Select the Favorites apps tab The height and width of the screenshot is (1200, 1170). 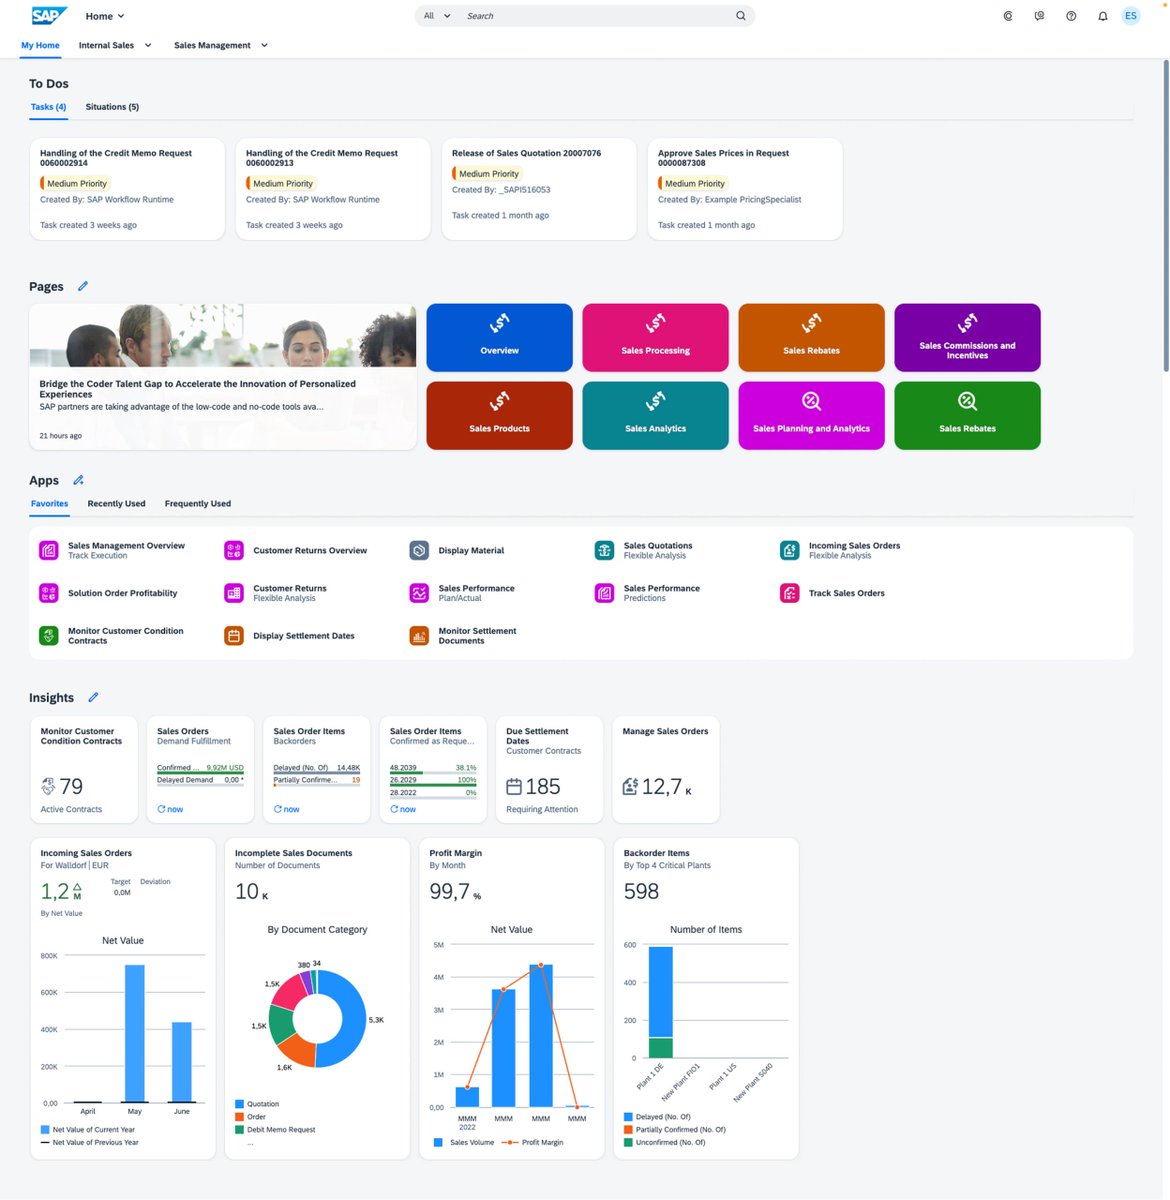49,504
